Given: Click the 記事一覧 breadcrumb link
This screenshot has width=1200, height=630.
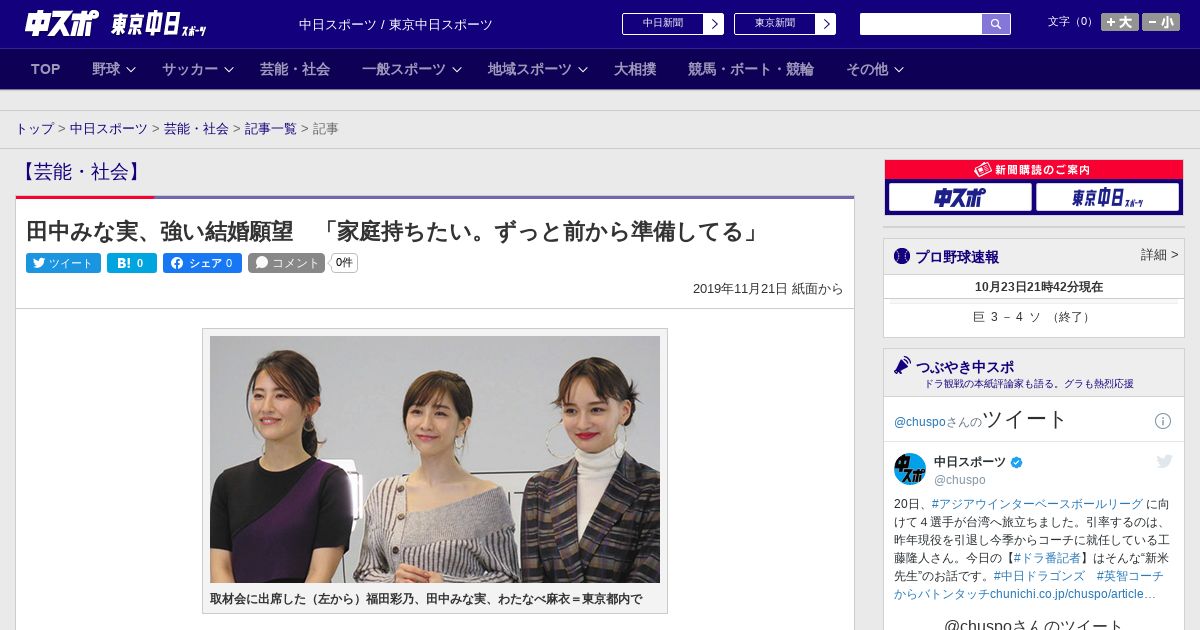Looking at the screenshot, I should 271,129.
